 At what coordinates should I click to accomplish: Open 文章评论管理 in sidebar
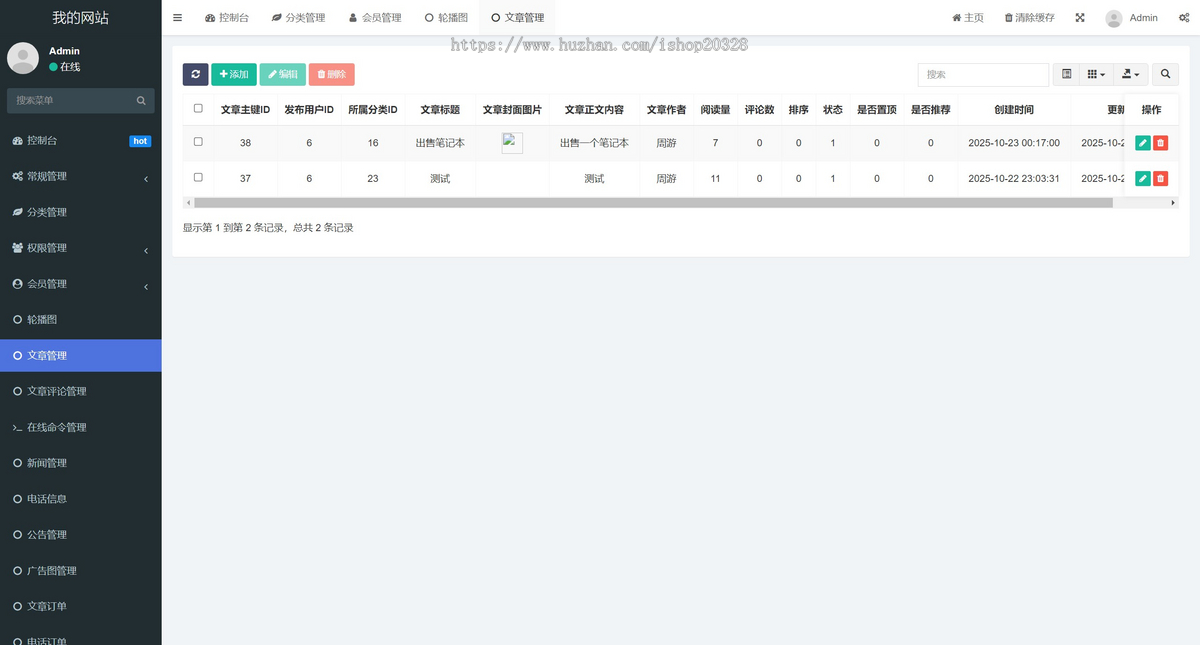80,391
